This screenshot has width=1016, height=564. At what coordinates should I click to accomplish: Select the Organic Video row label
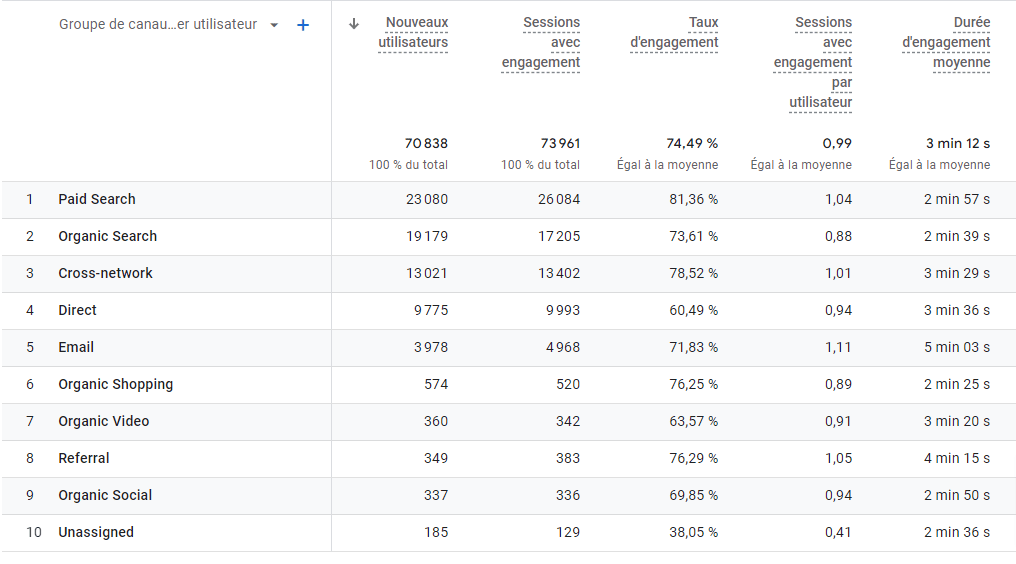[x=104, y=421]
